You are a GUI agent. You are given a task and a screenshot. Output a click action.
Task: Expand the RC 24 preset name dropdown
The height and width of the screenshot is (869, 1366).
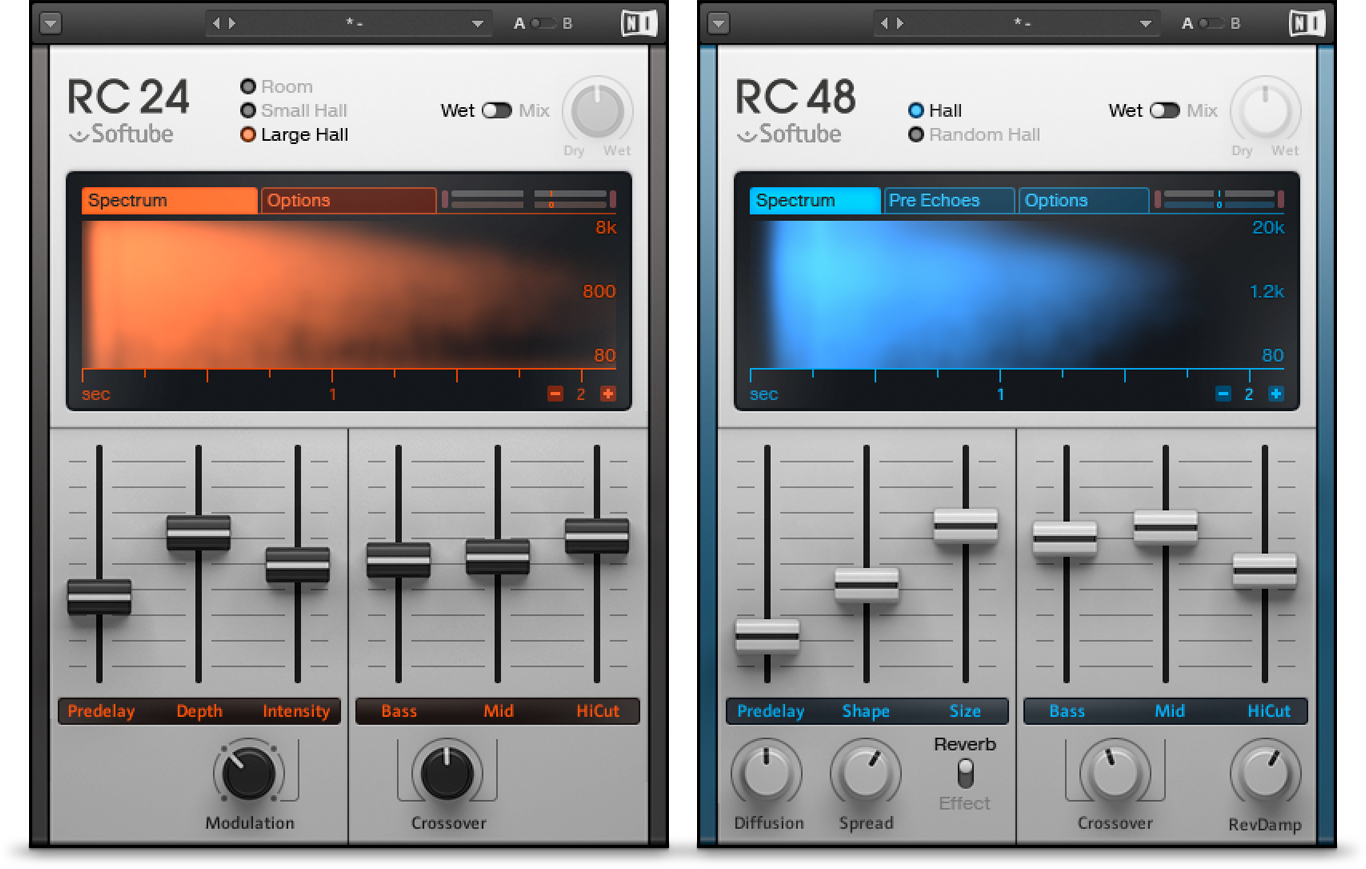click(x=478, y=23)
